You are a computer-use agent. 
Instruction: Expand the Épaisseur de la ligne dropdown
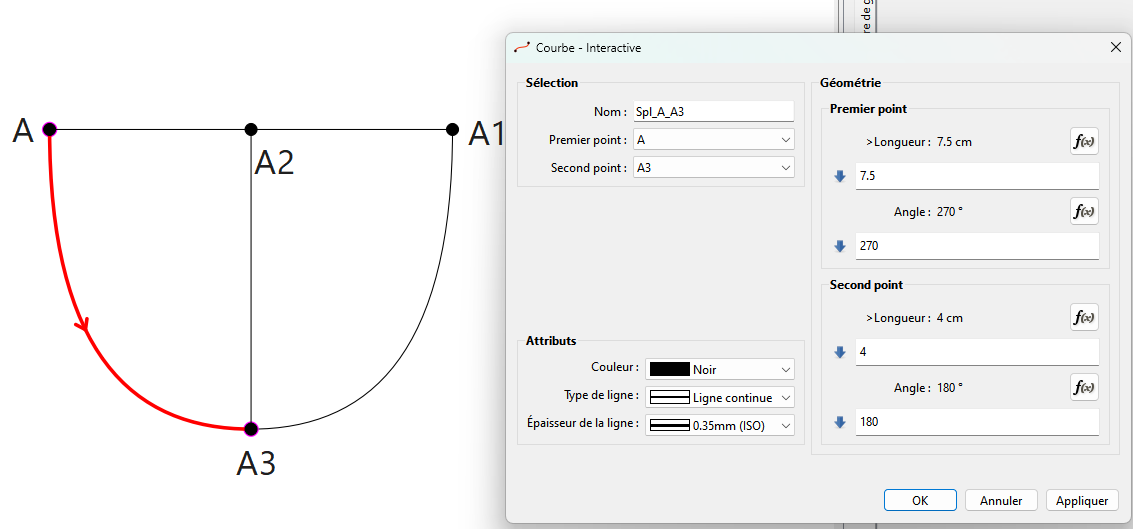[x=720, y=425]
